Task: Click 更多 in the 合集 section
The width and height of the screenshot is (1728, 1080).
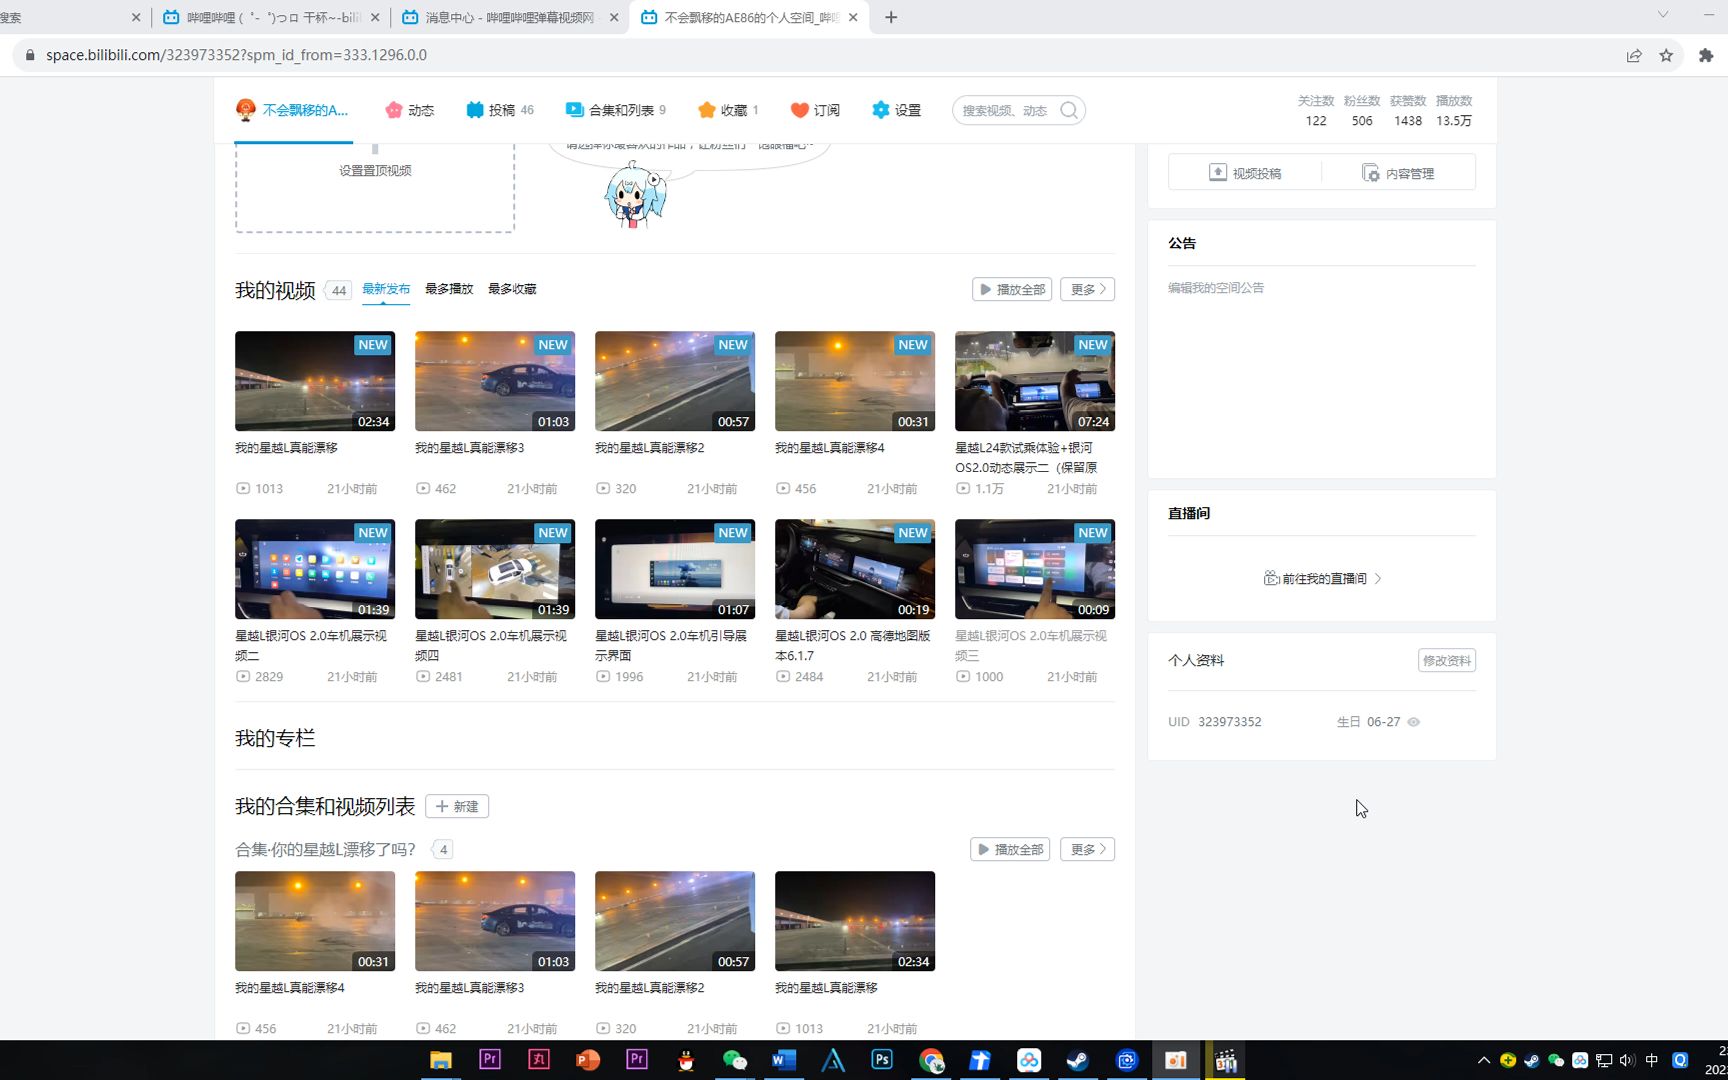Action: (1087, 849)
